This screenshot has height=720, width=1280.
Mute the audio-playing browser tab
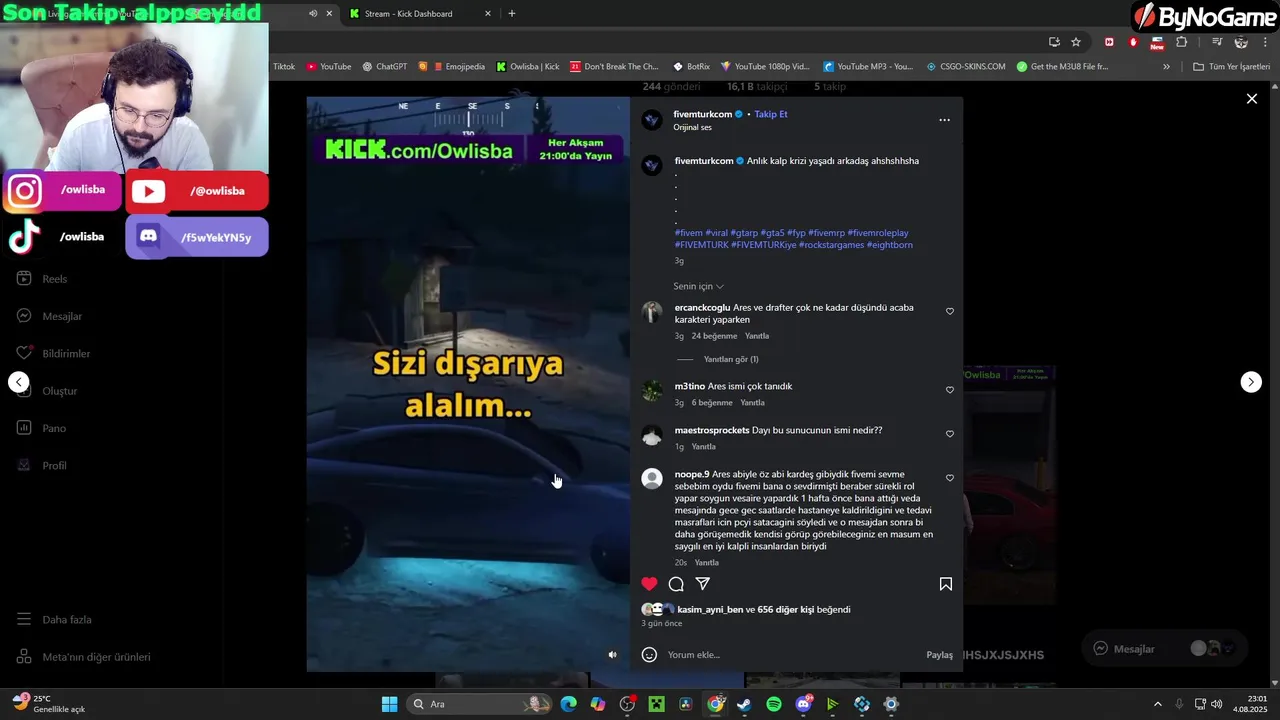313,14
